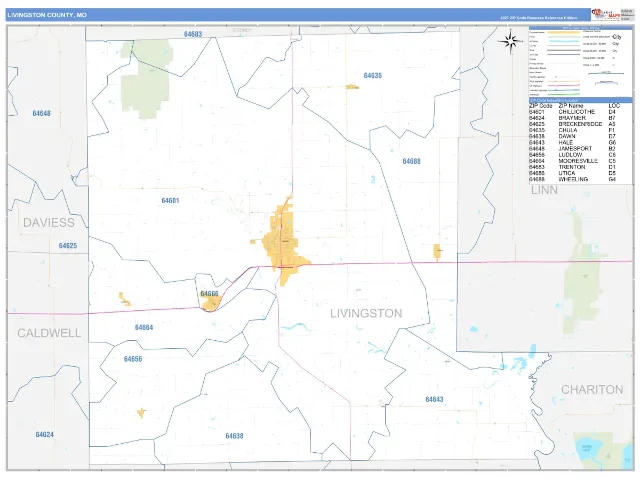Select ZIP label 64635 on the map
640x480 pixels.
(x=373, y=76)
